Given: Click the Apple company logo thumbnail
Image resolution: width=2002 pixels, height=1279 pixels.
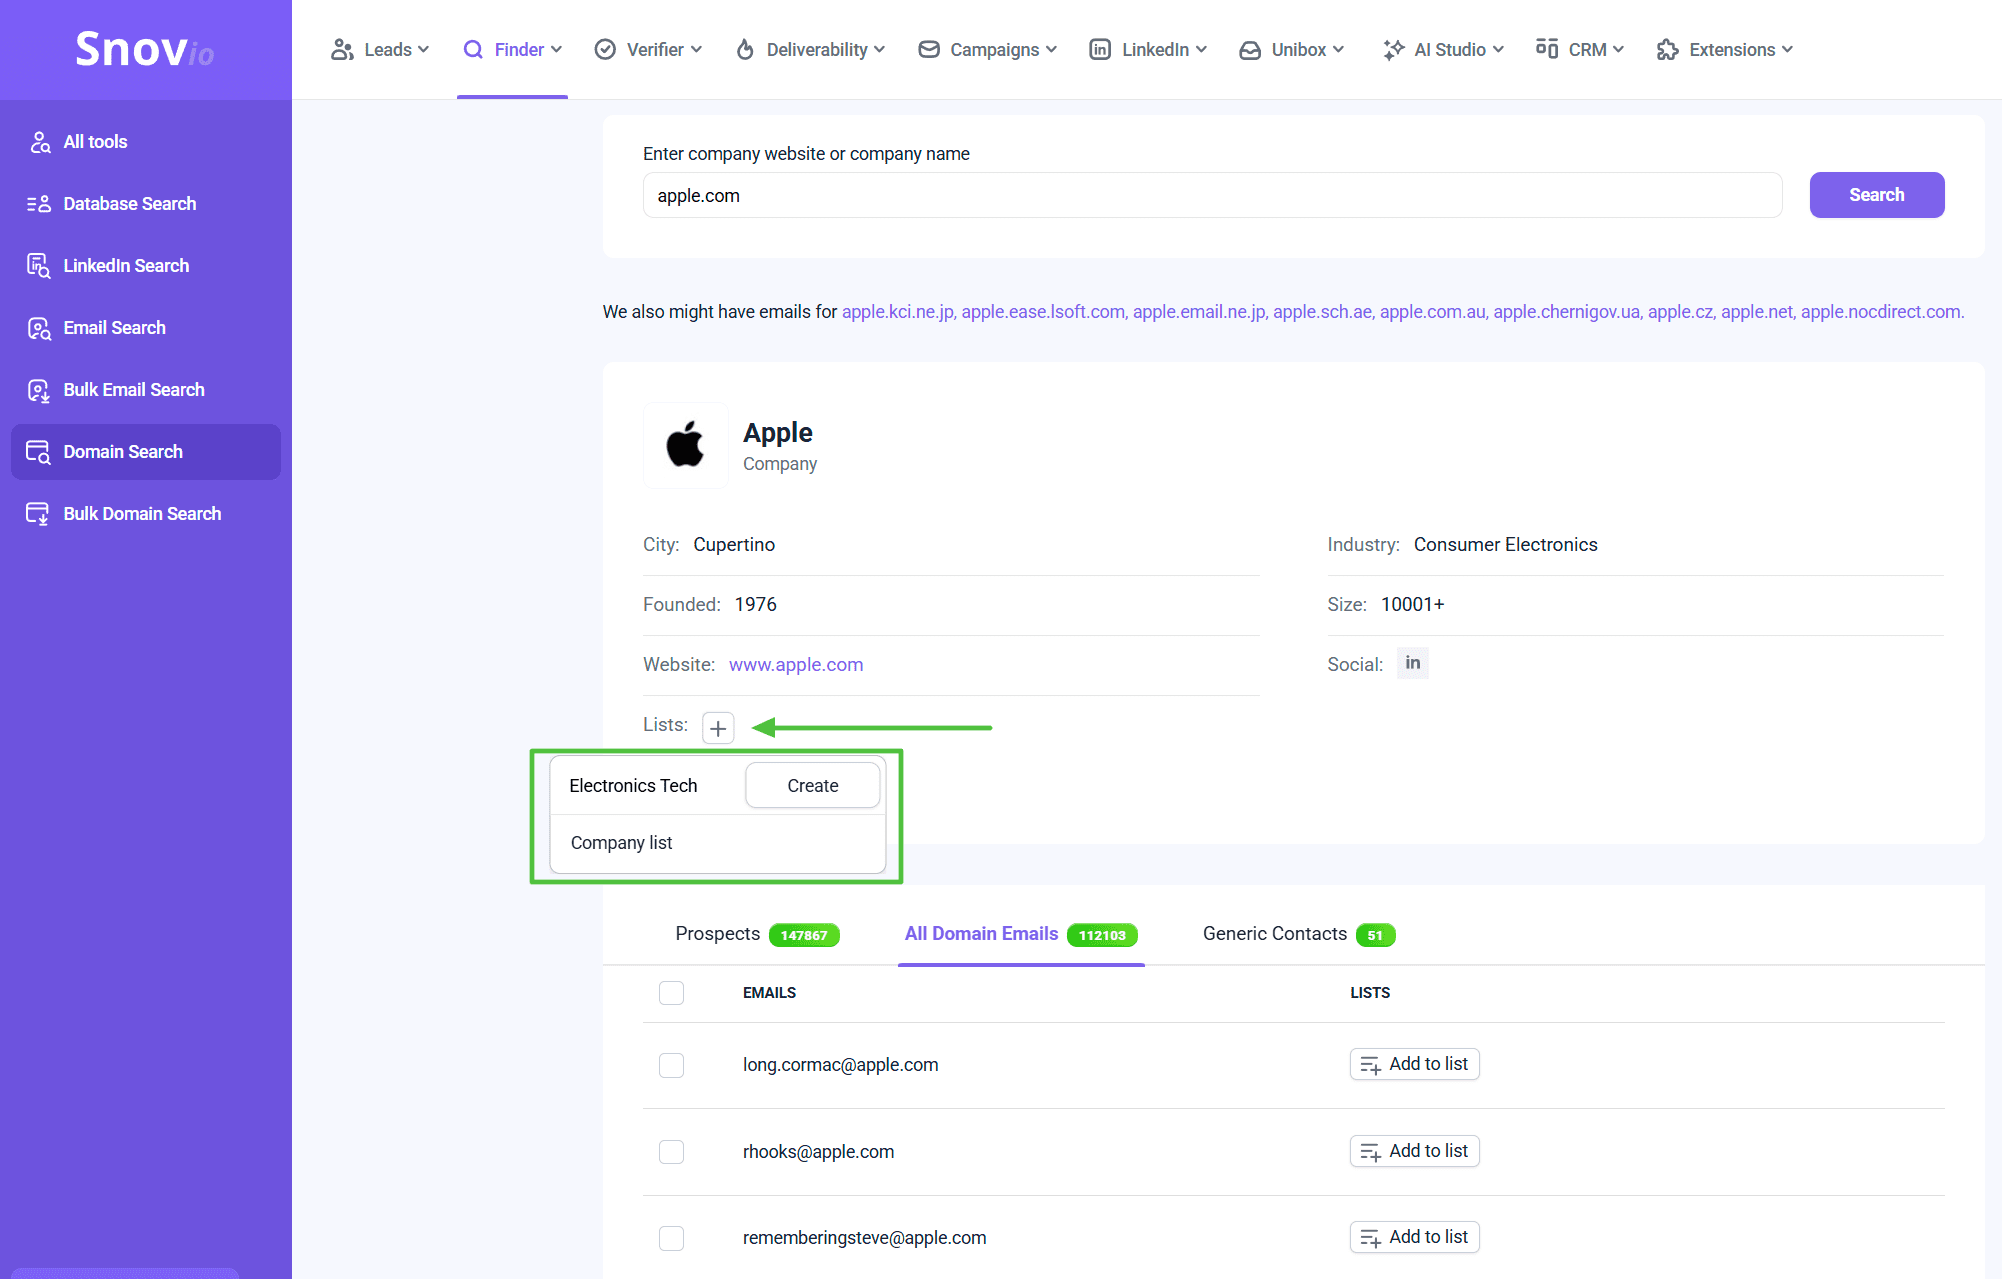Looking at the screenshot, I should (x=686, y=445).
